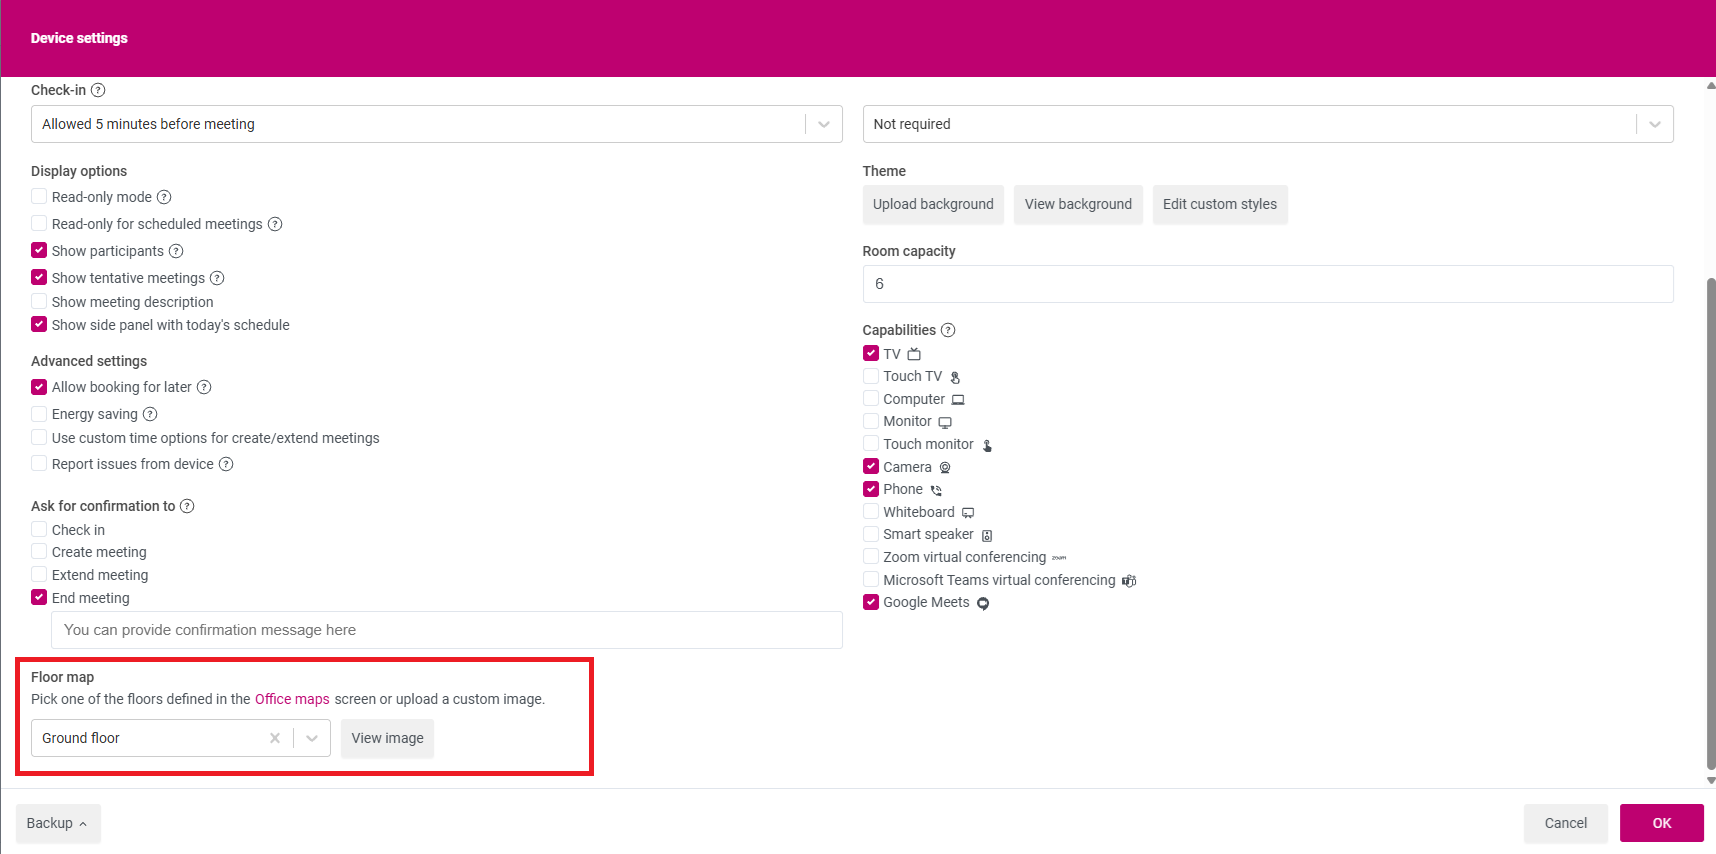Click the help icon beside Read-only mode
Image resolution: width=1716 pixels, height=854 pixels.
click(x=164, y=197)
